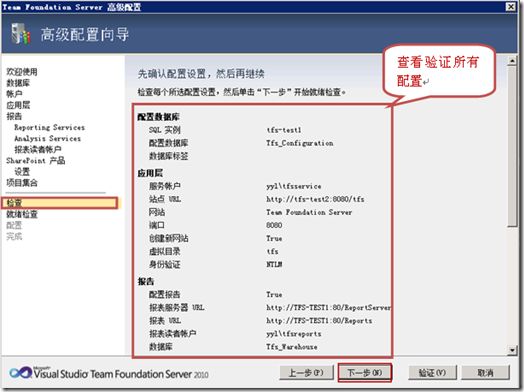Click the 下一步(N) next button
Image resolution: width=524 pixels, height=392 pixels.
tap(365, 373)
